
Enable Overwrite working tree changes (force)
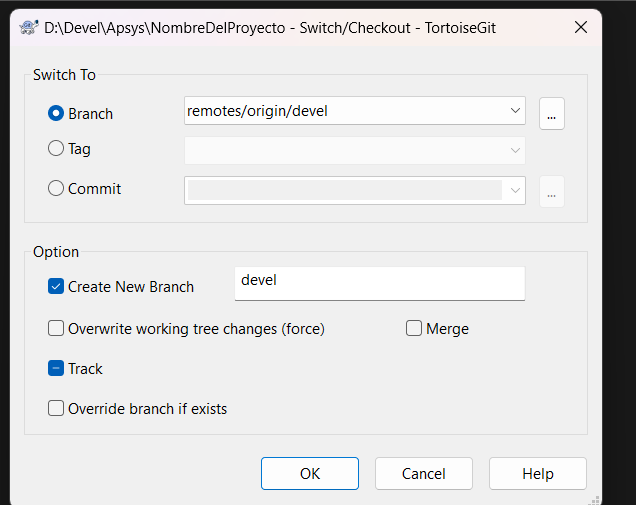pos(56,329)
